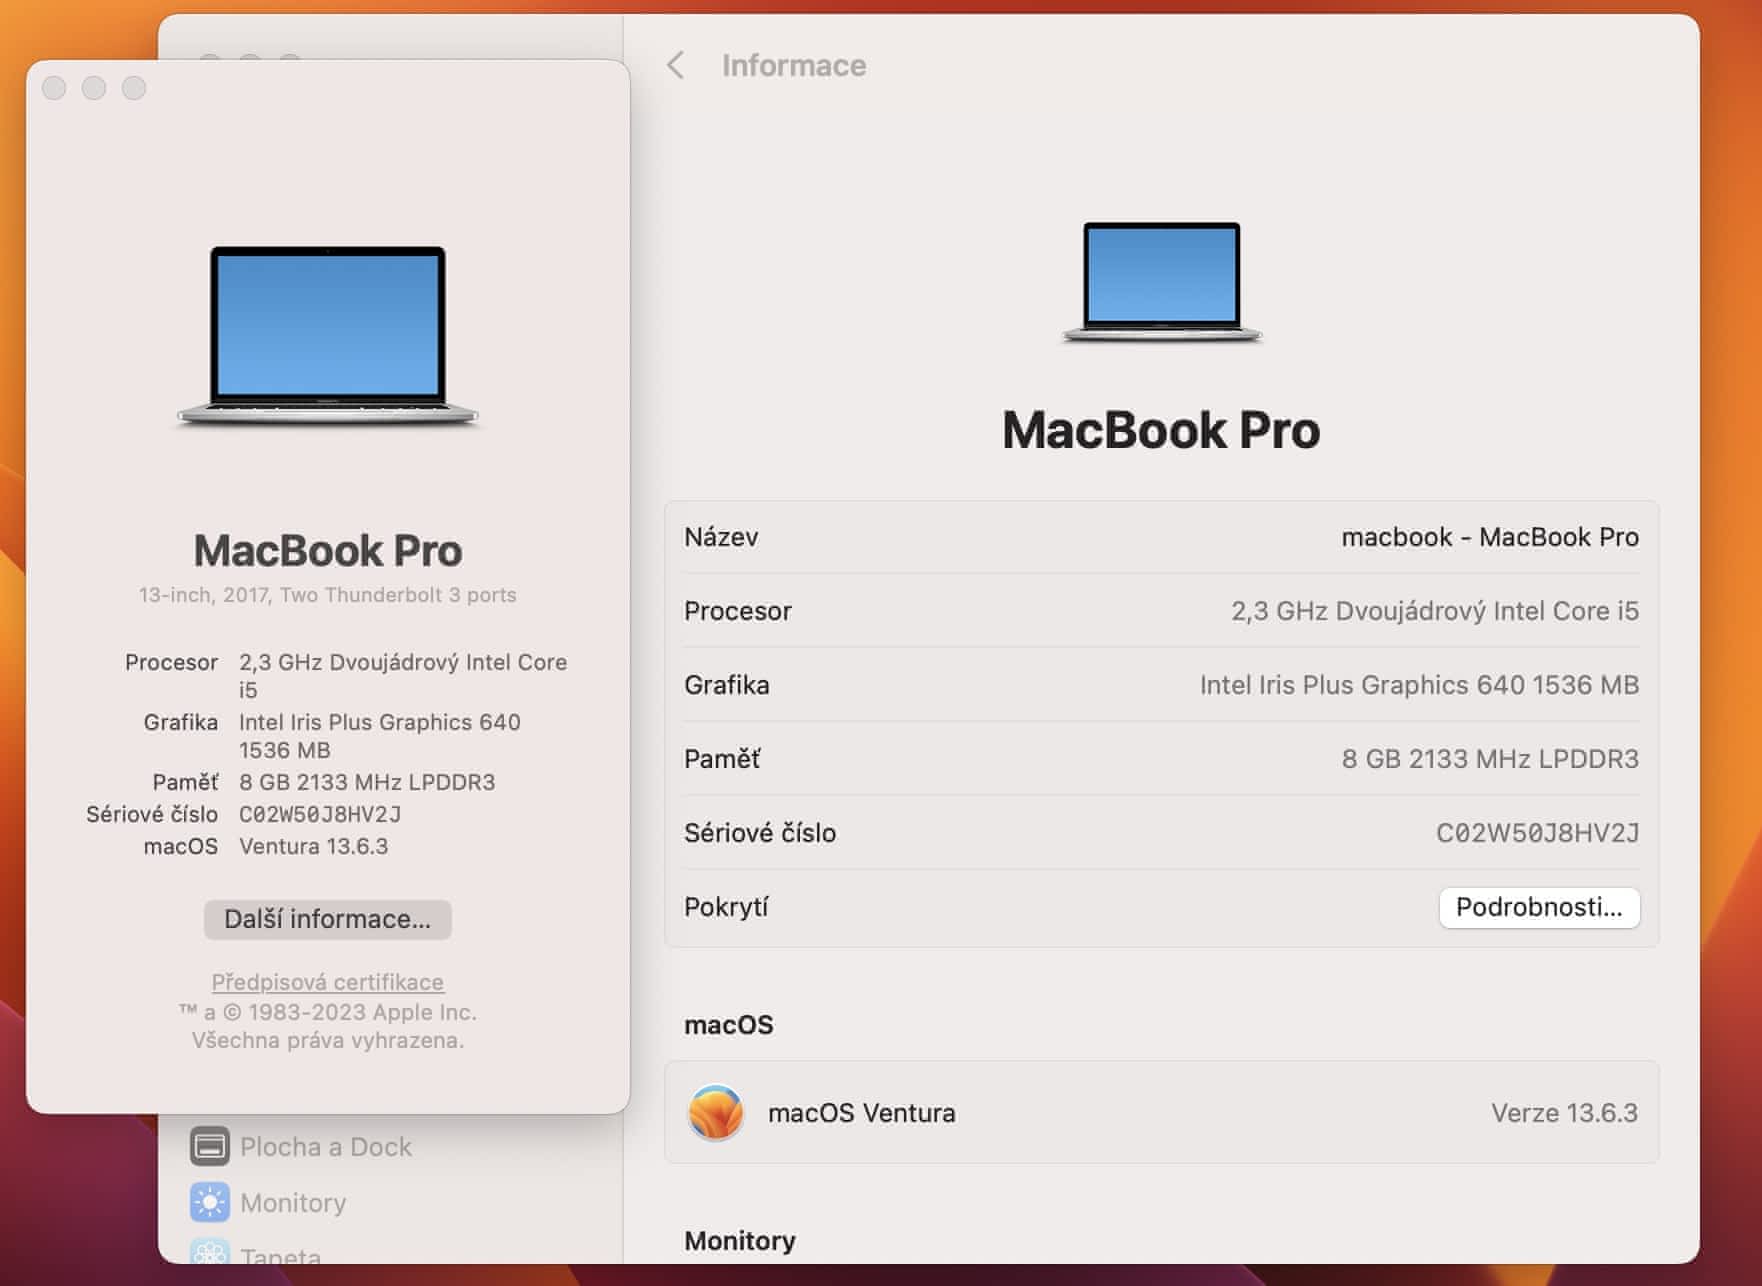Click the Plocha a Dock sidebar icon
The height and width of the screenshot is (1286, 1762).
tap(210, 1146)
